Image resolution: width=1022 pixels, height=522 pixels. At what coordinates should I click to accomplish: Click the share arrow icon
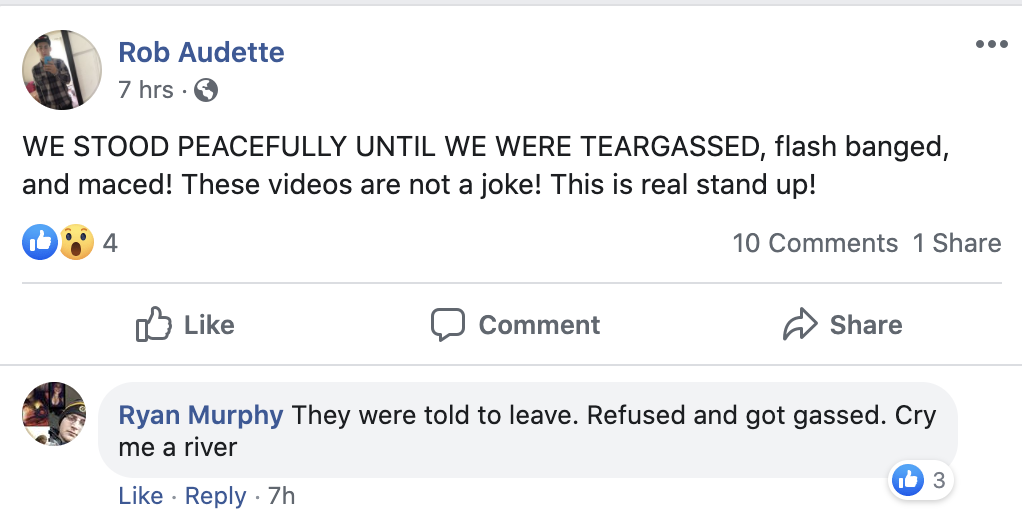pyautogui.click(x=800, y=325)
